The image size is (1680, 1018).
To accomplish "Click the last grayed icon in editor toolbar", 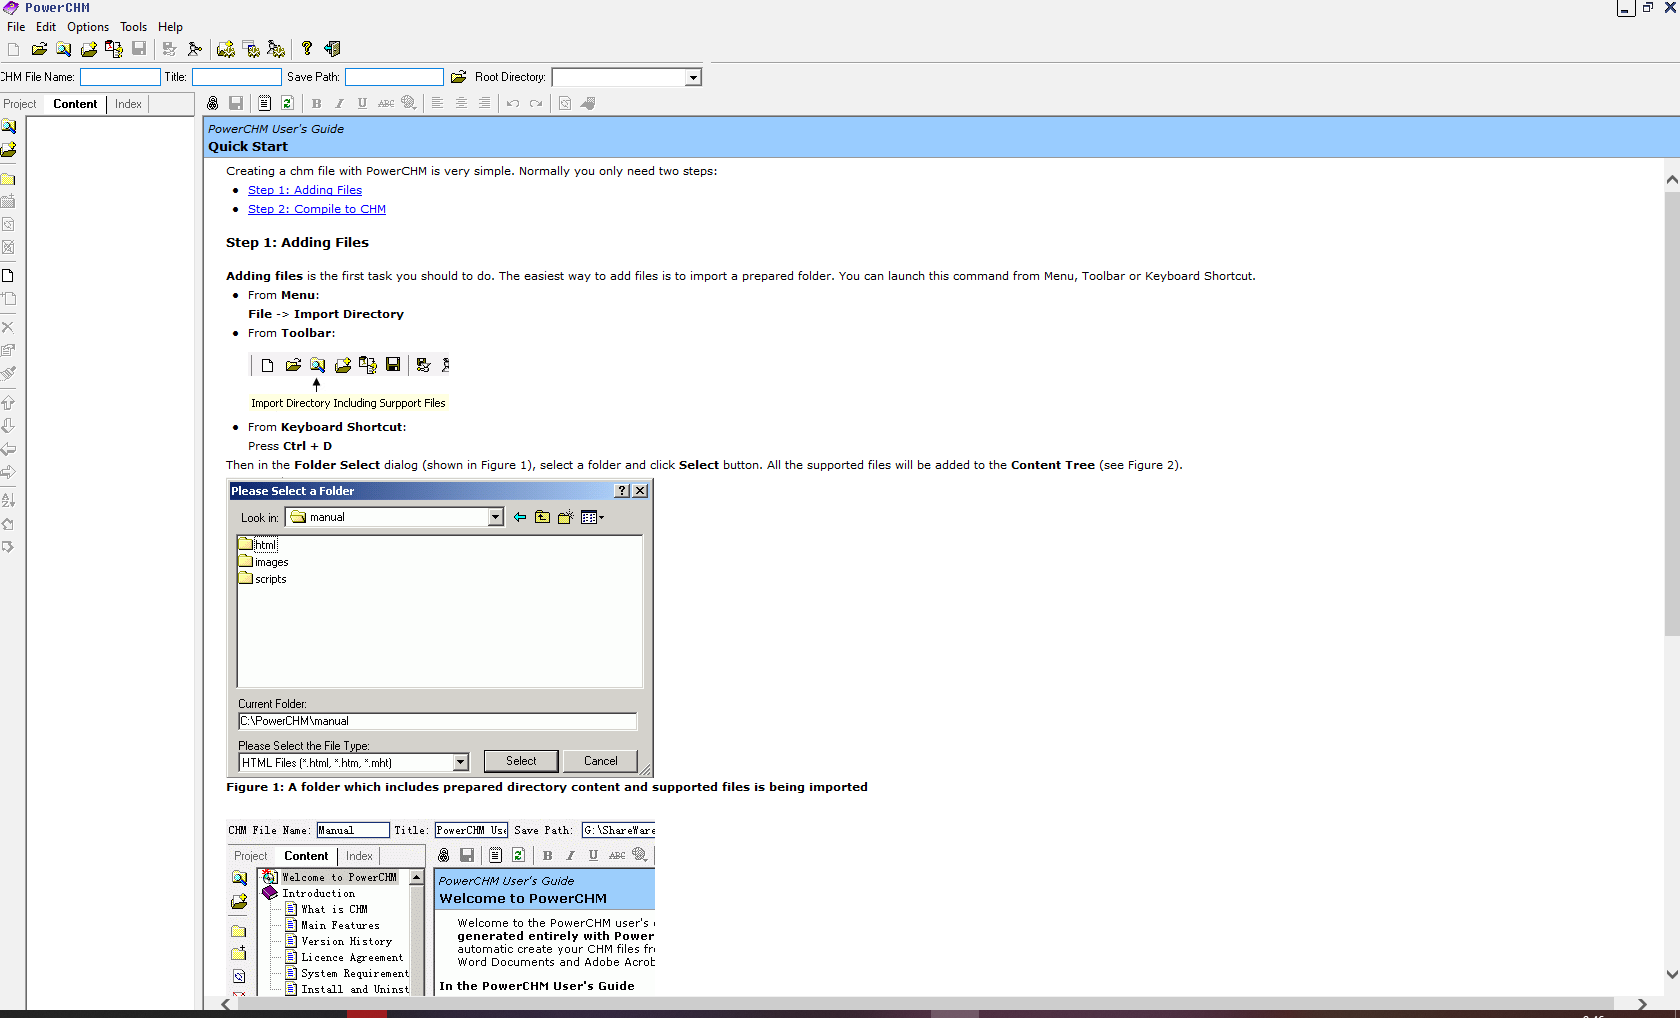I will tap(588, 103).
